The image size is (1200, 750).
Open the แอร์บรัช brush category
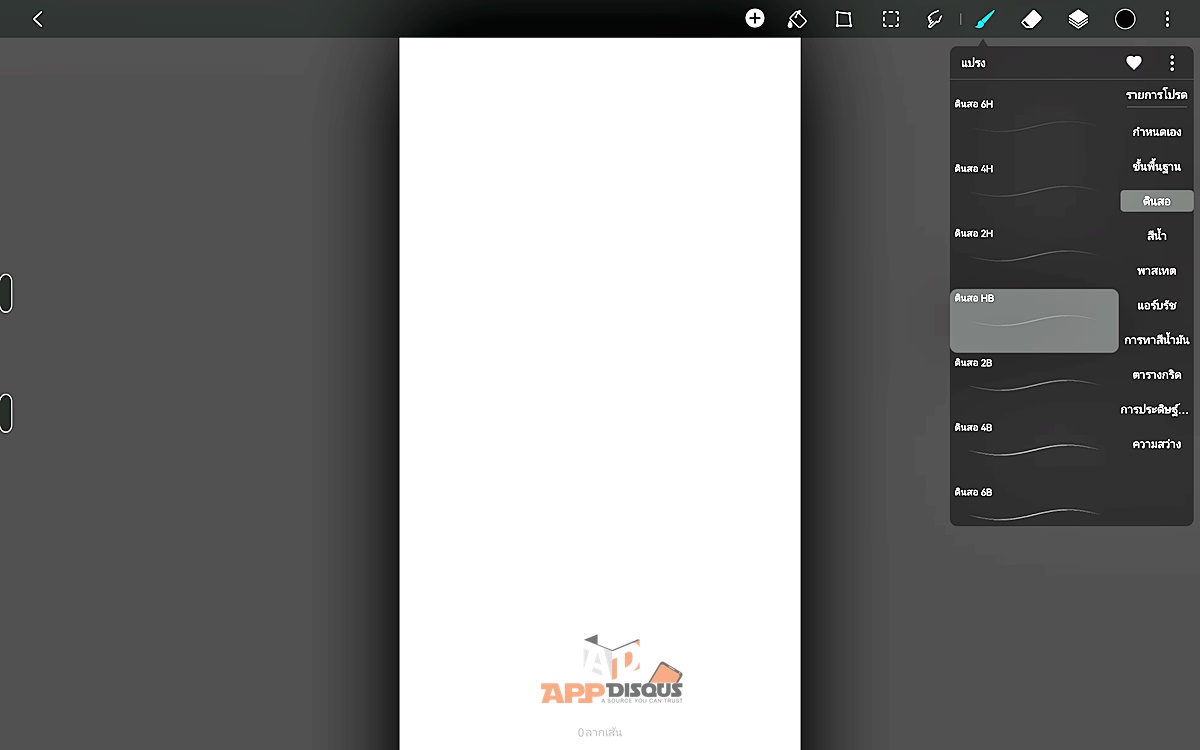pyautogui.click(x=1156, y=305)
